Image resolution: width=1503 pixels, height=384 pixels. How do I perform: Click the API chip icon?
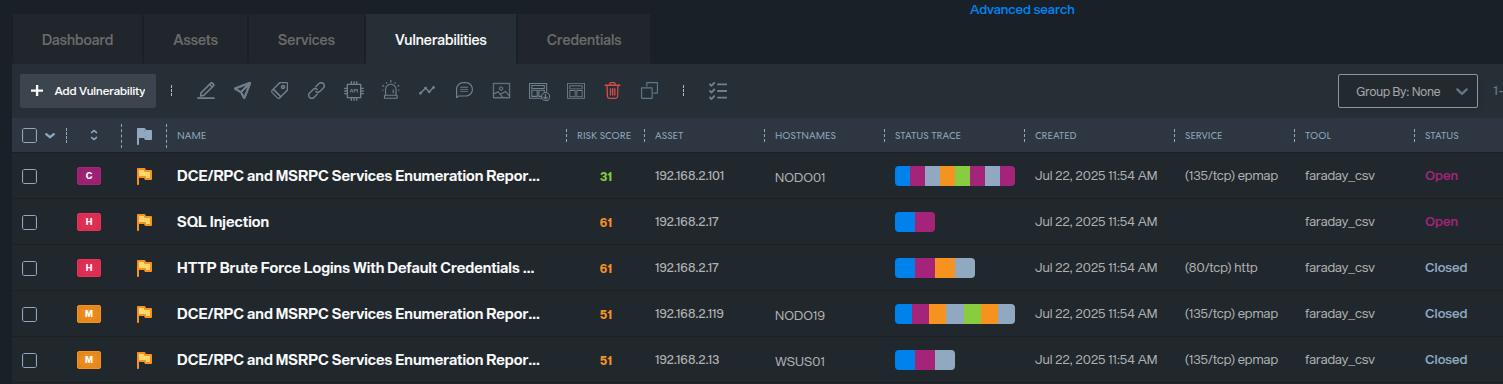pos(353,91)
